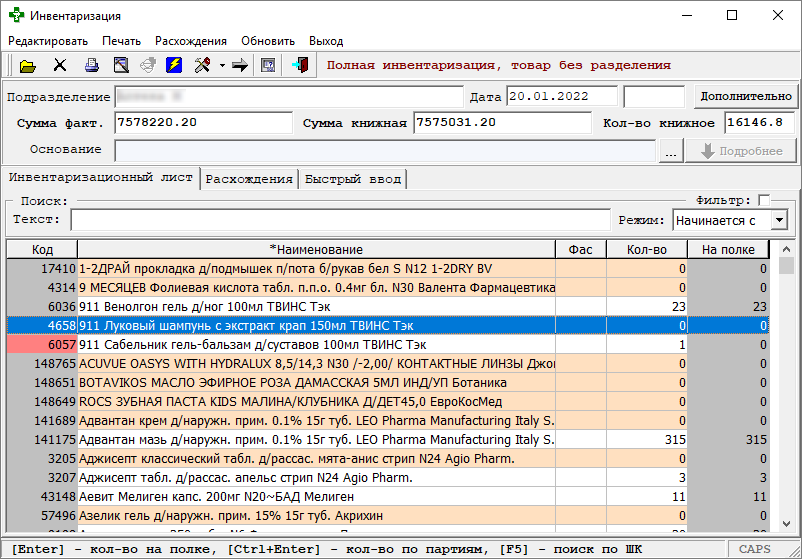802x559 pixels.
Task: Select Адвантан крем row code 141689
Action: 387,420
